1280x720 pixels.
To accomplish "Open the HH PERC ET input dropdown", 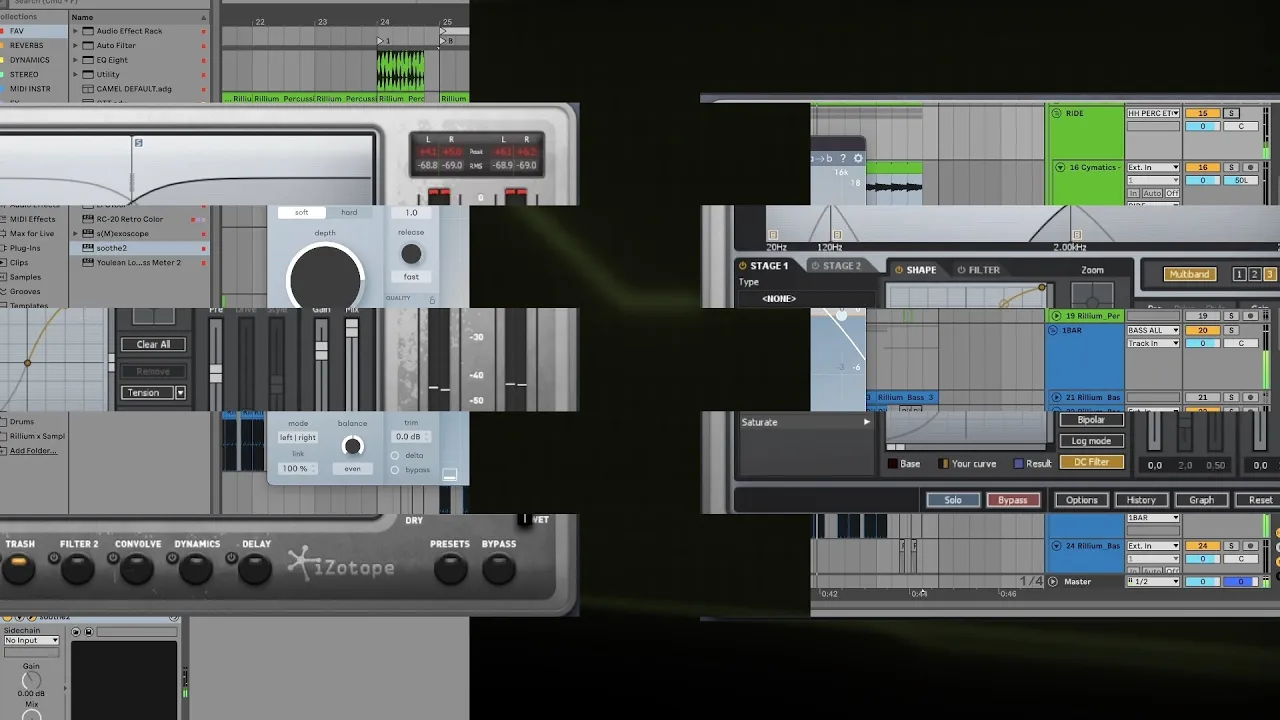I will pos(1153,114).
